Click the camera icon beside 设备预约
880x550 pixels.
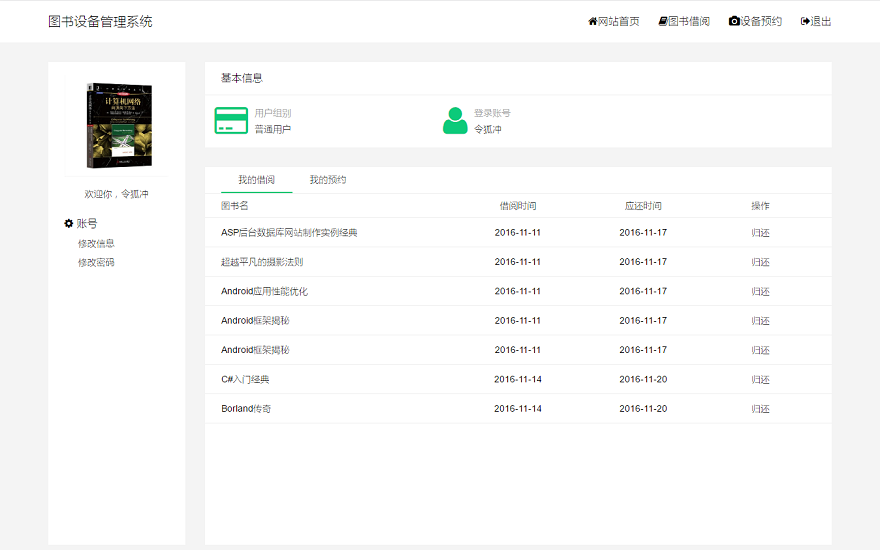pos(734,21)
